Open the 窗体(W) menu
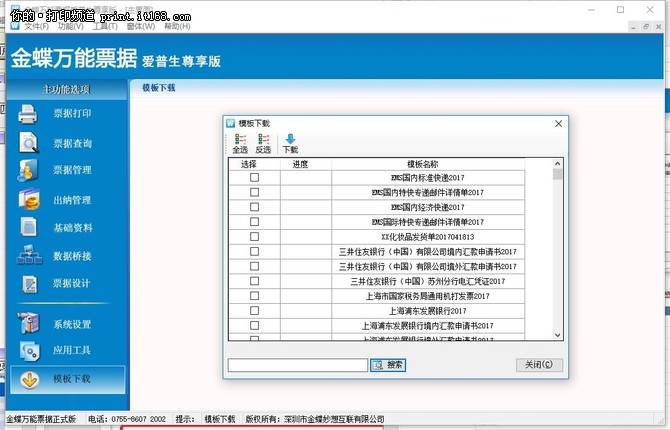Screen dimensions: 670x430 (x=141, y=27)
